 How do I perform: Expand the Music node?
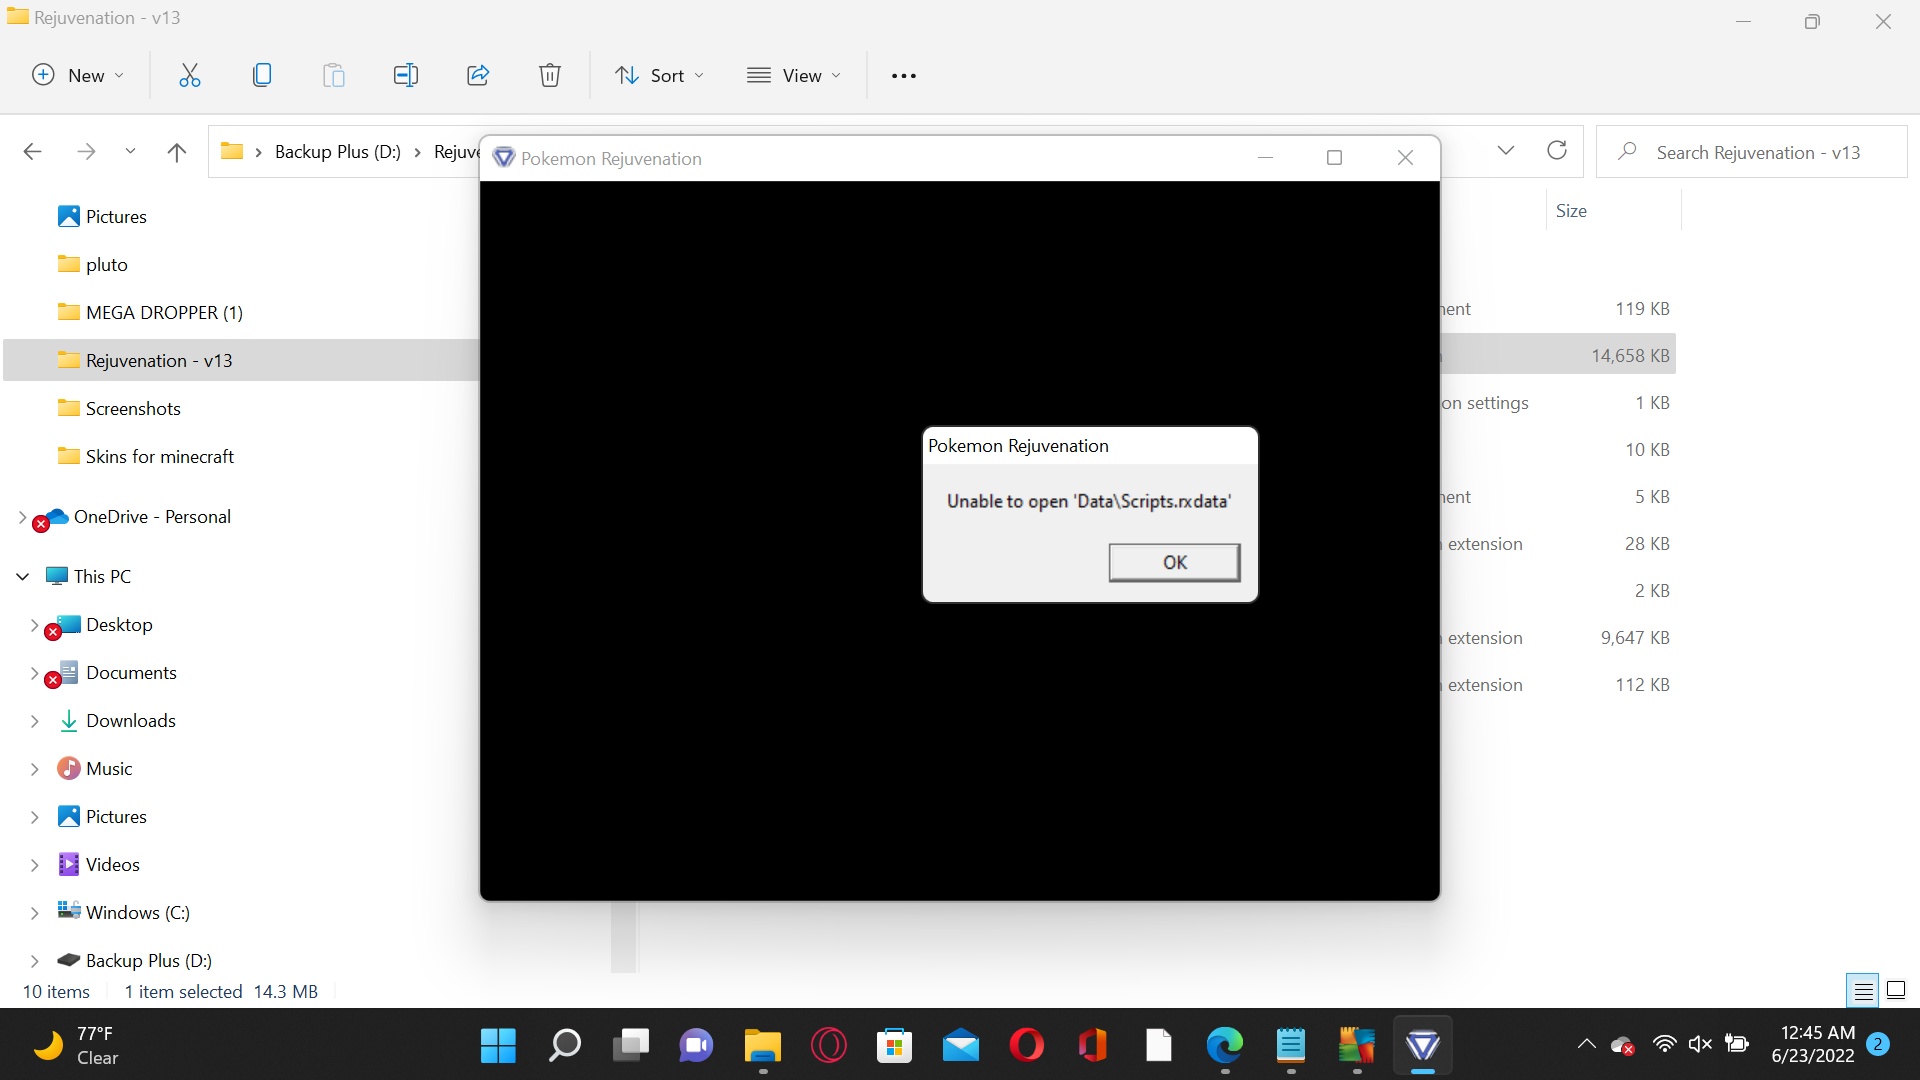(x=34, y=769)
